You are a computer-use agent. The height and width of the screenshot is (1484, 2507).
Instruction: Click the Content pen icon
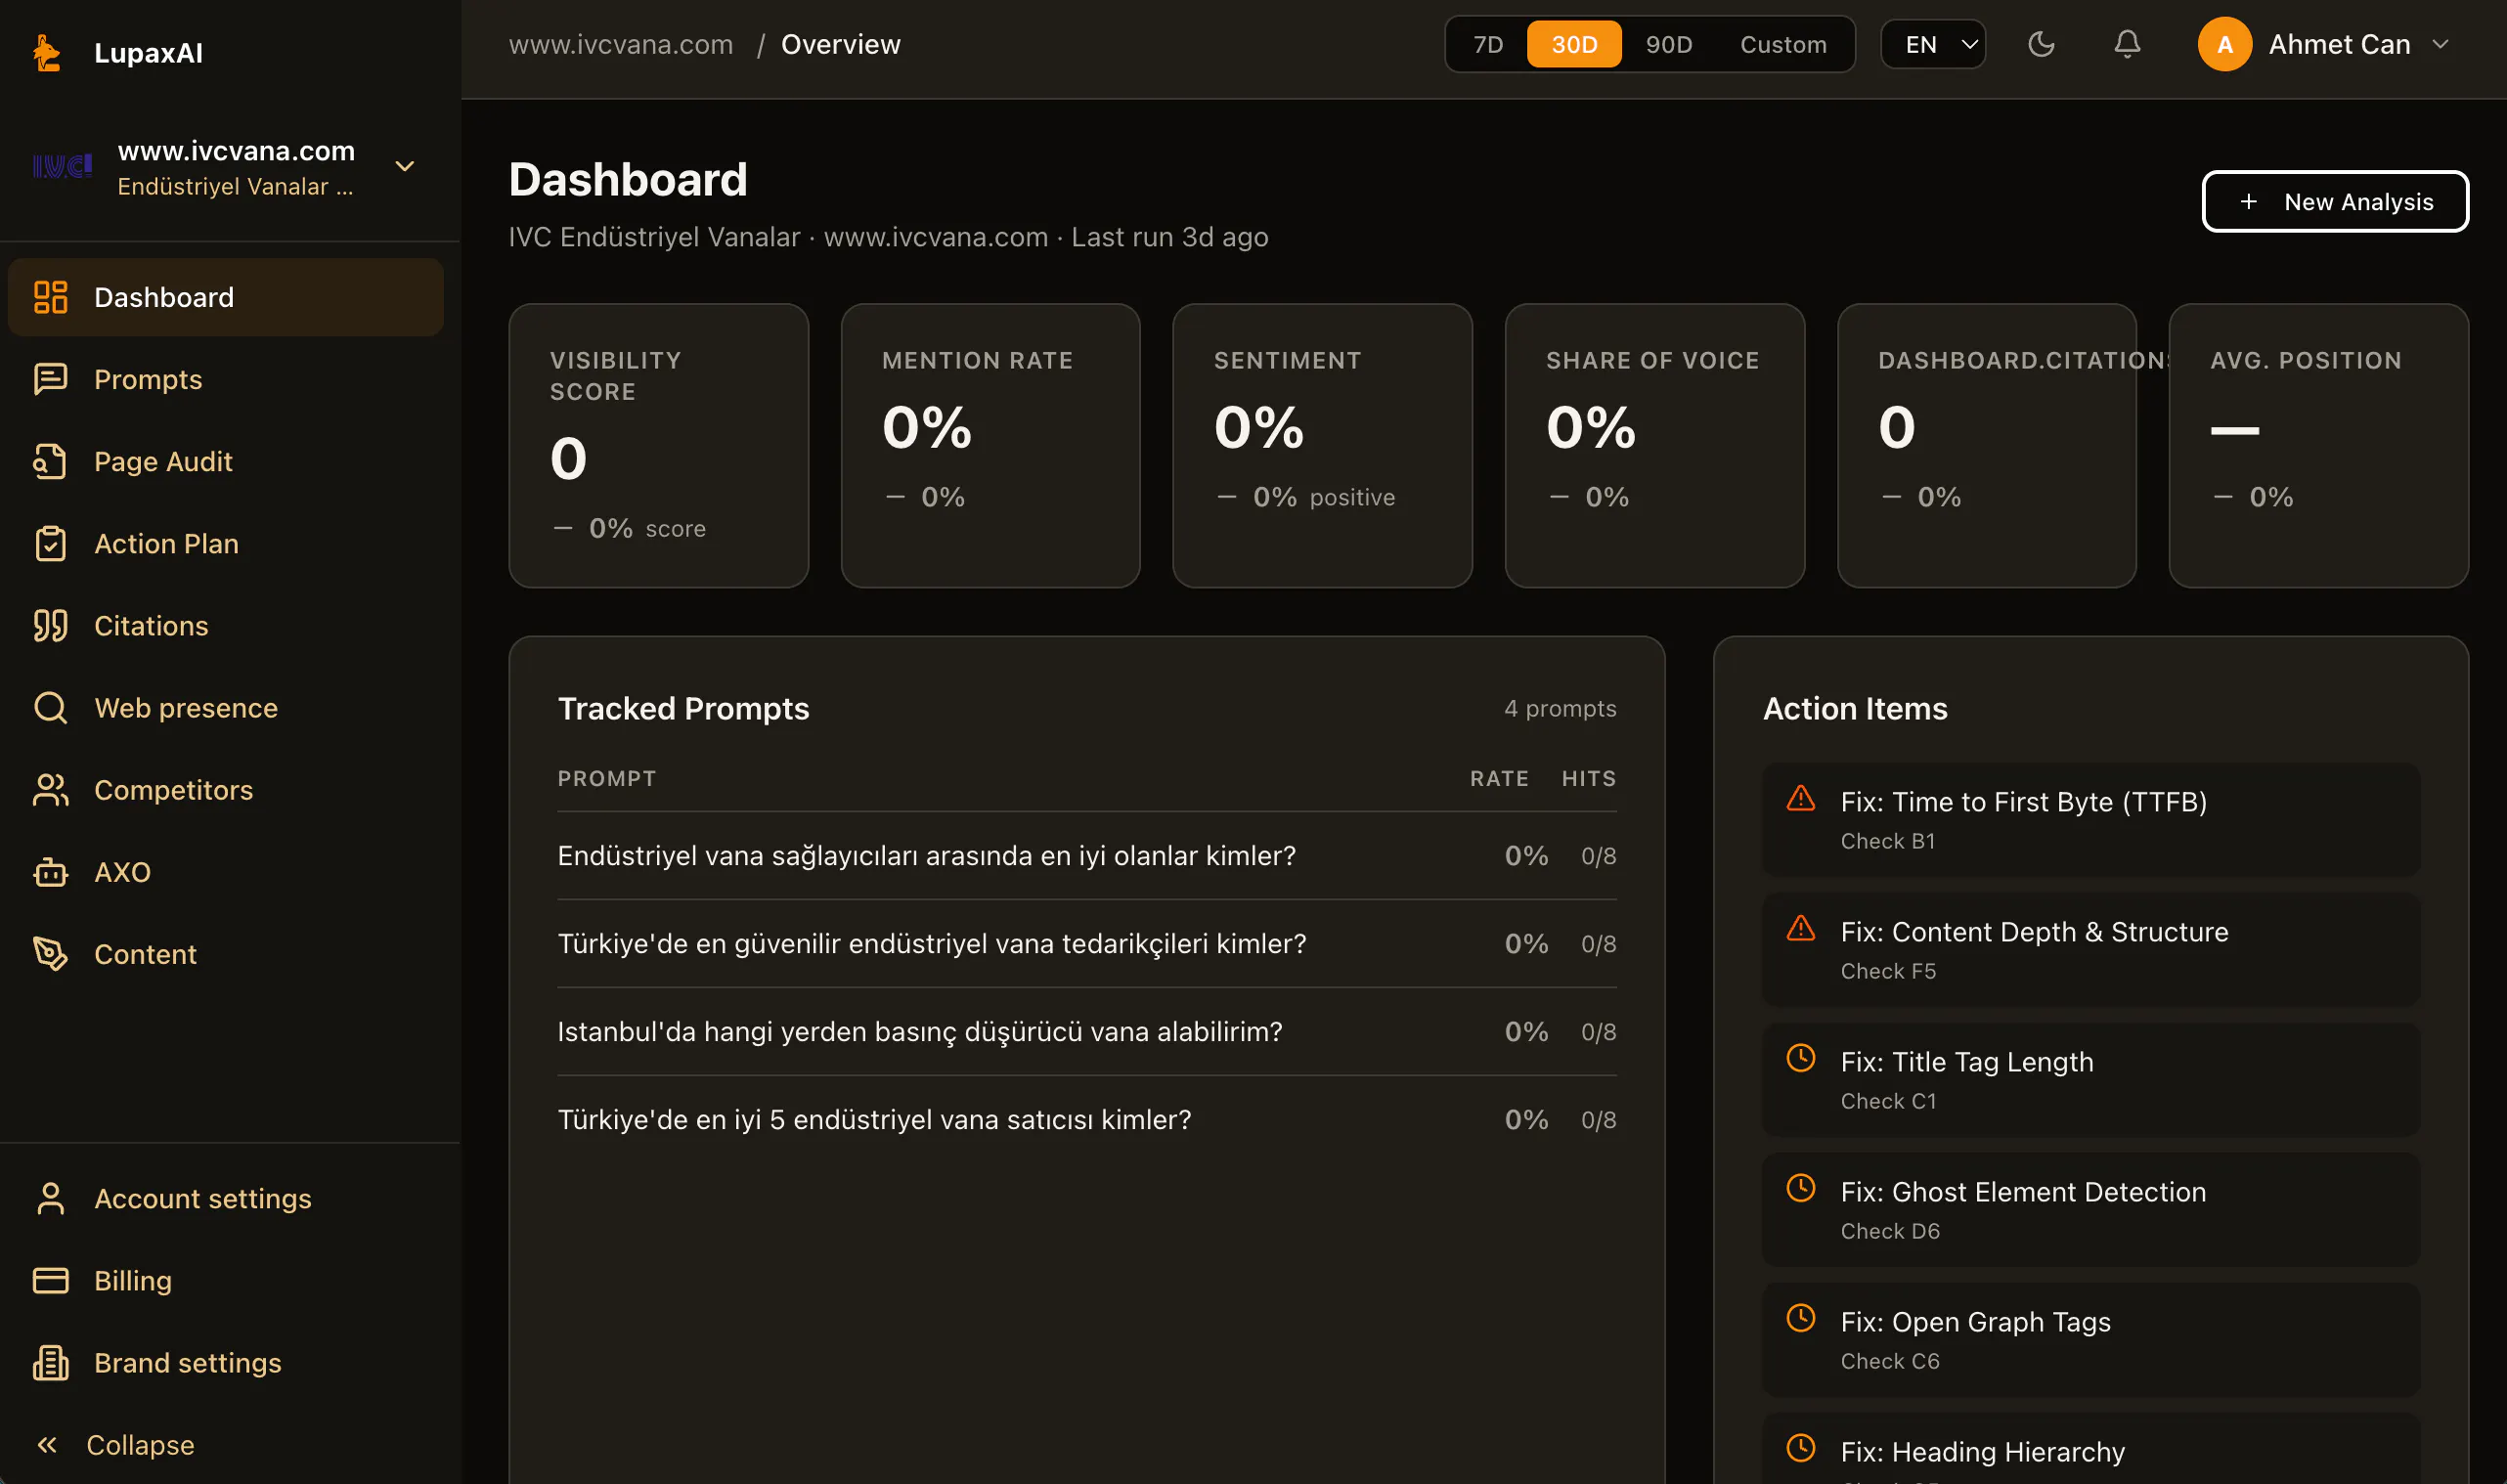50,954
